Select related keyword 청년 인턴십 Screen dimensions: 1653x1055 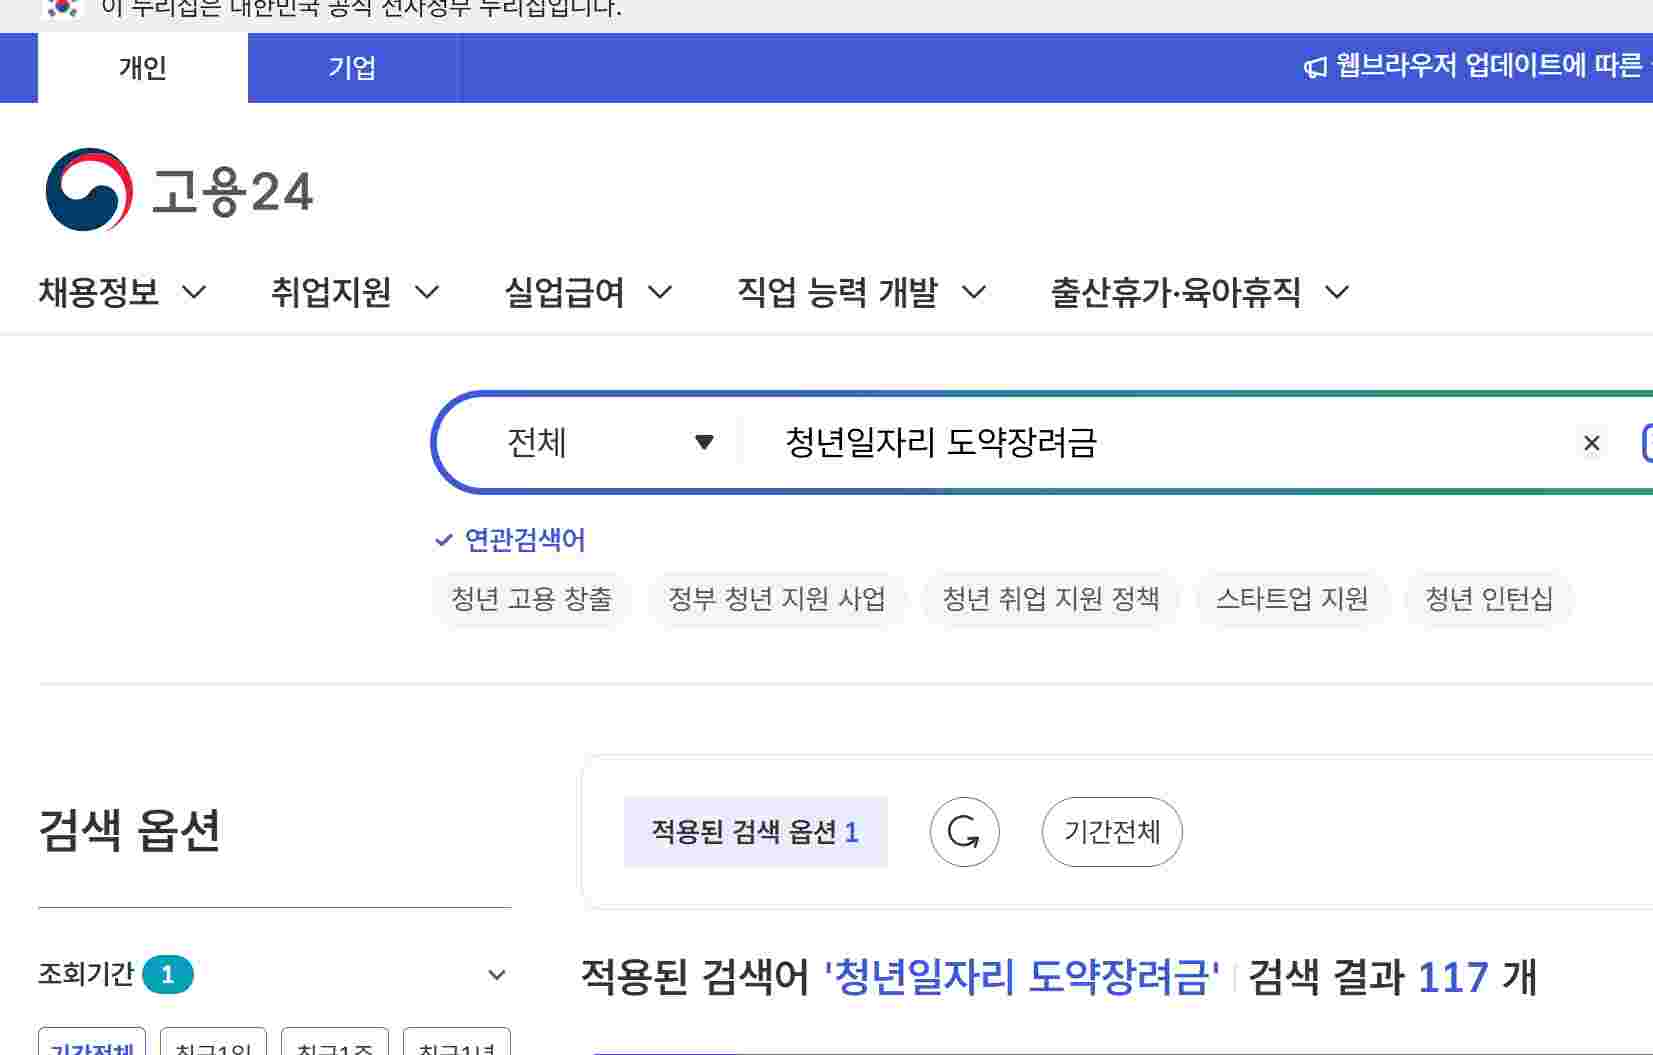pyautogui.click(x=1489, y=599)
